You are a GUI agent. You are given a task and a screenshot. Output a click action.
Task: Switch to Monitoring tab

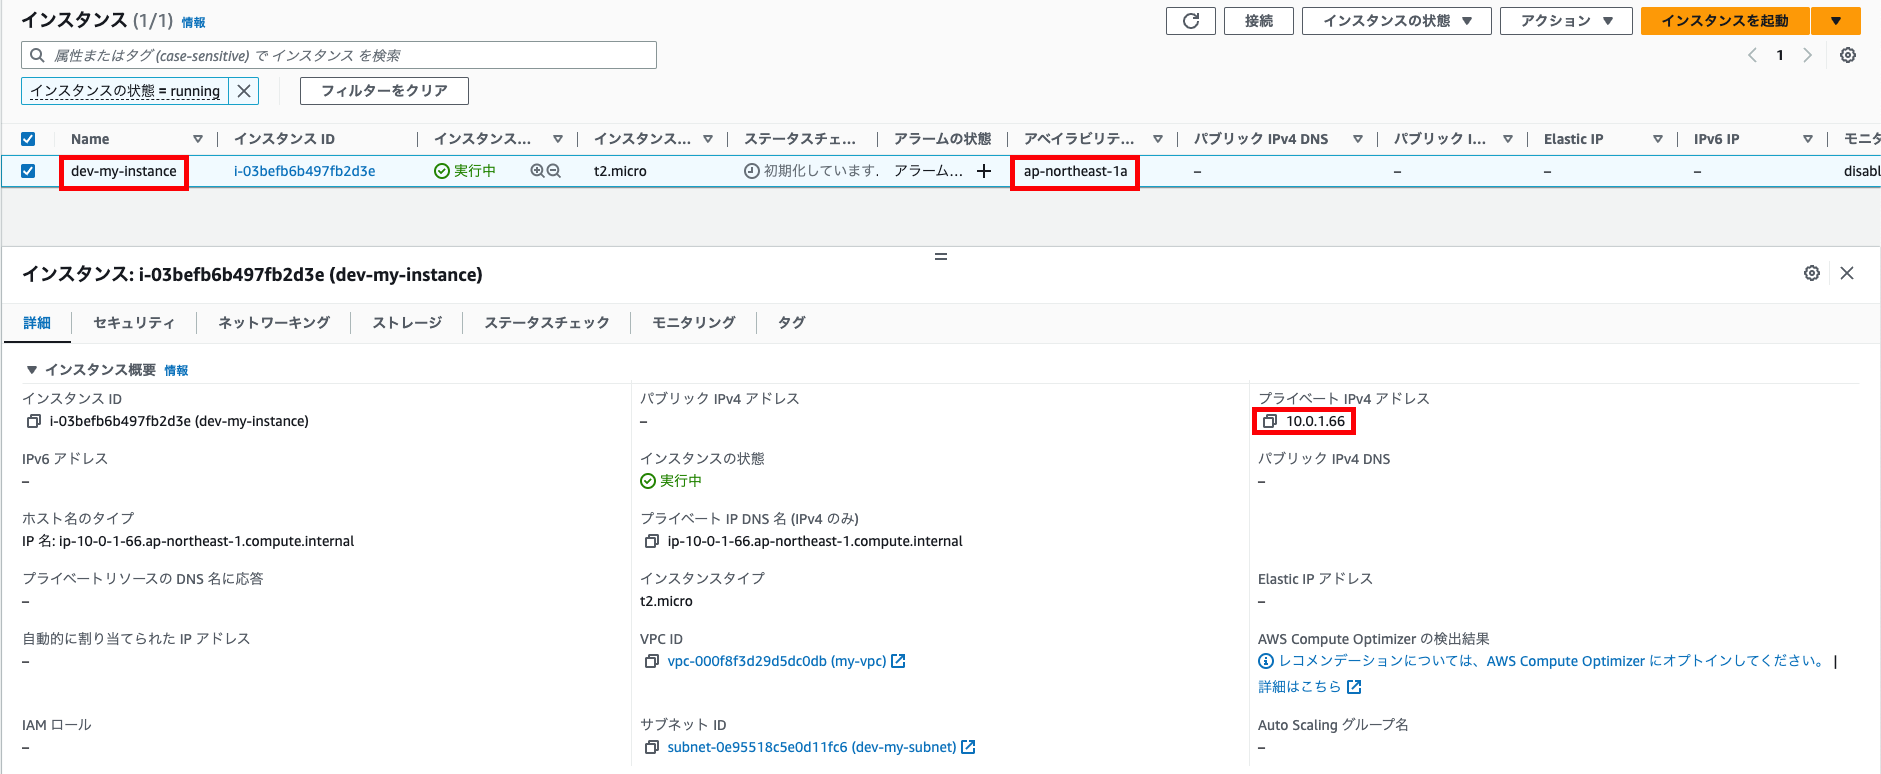pos(694,323)
